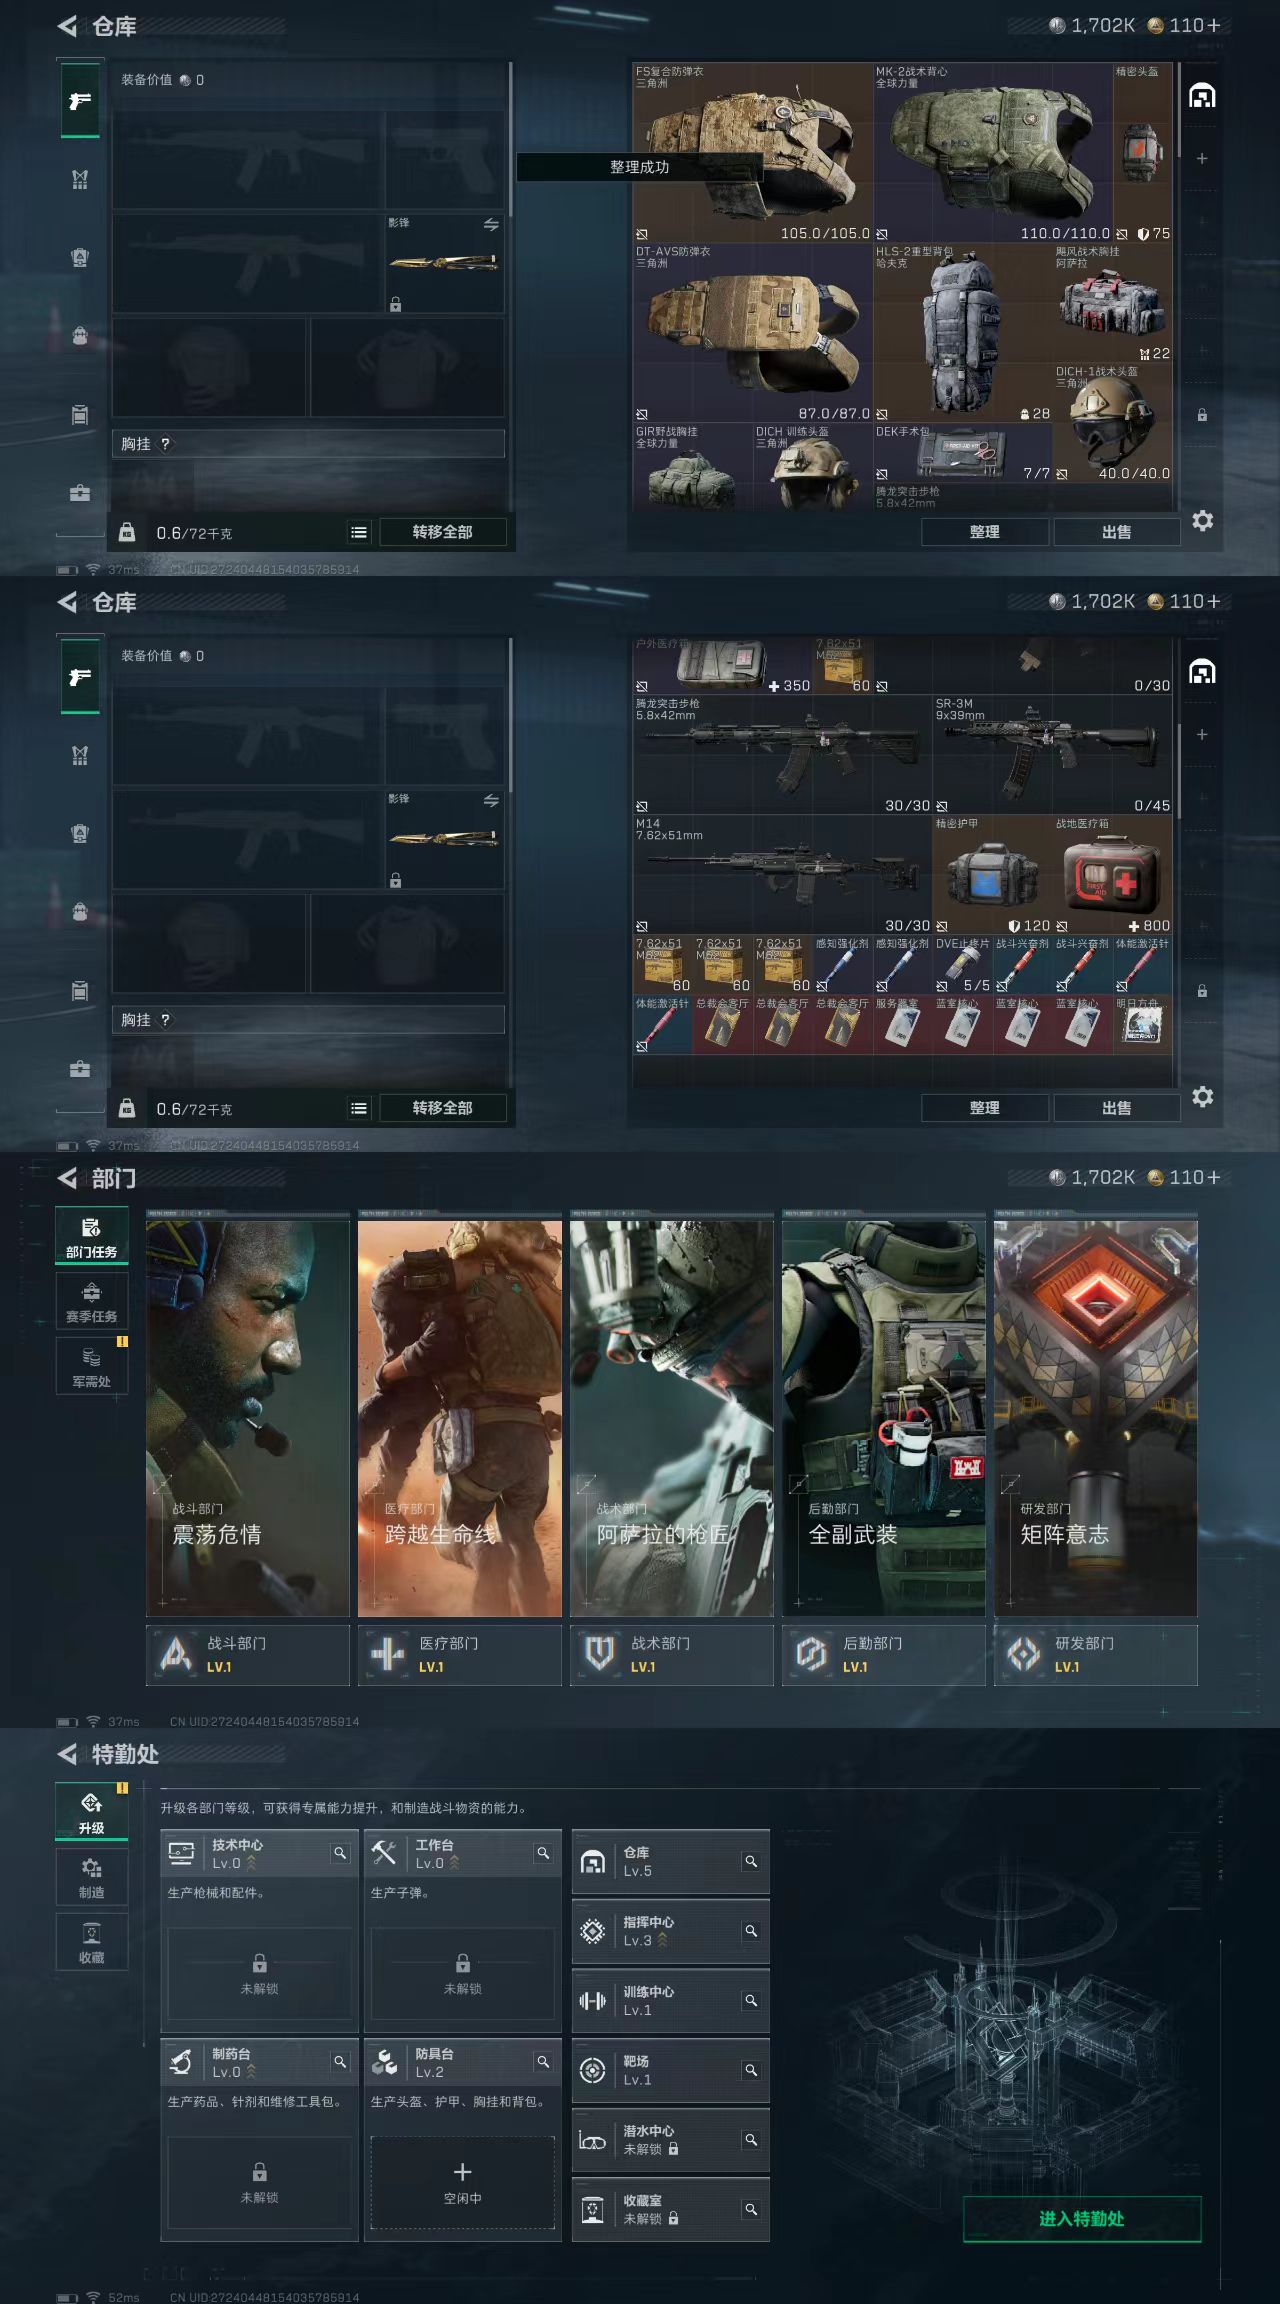Click the 靶场 target icon
The width and height of the screenshot is (1280, 2304).
pyautogui.click(x=593, y=2070)
